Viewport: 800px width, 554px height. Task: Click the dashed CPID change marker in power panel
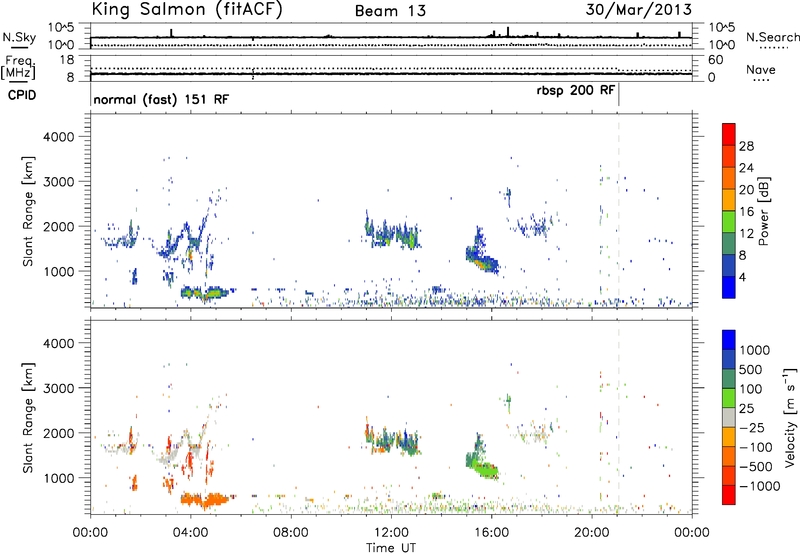619,211
